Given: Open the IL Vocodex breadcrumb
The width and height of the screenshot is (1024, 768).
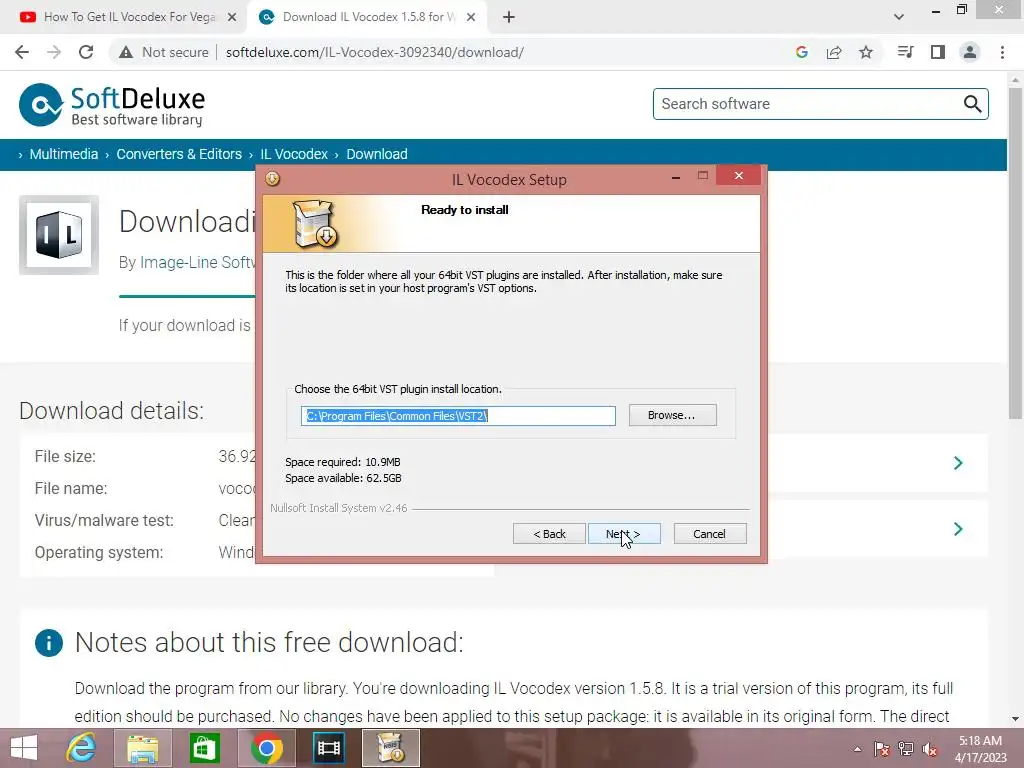Looking at the screenshot, I should pos(294,154).
